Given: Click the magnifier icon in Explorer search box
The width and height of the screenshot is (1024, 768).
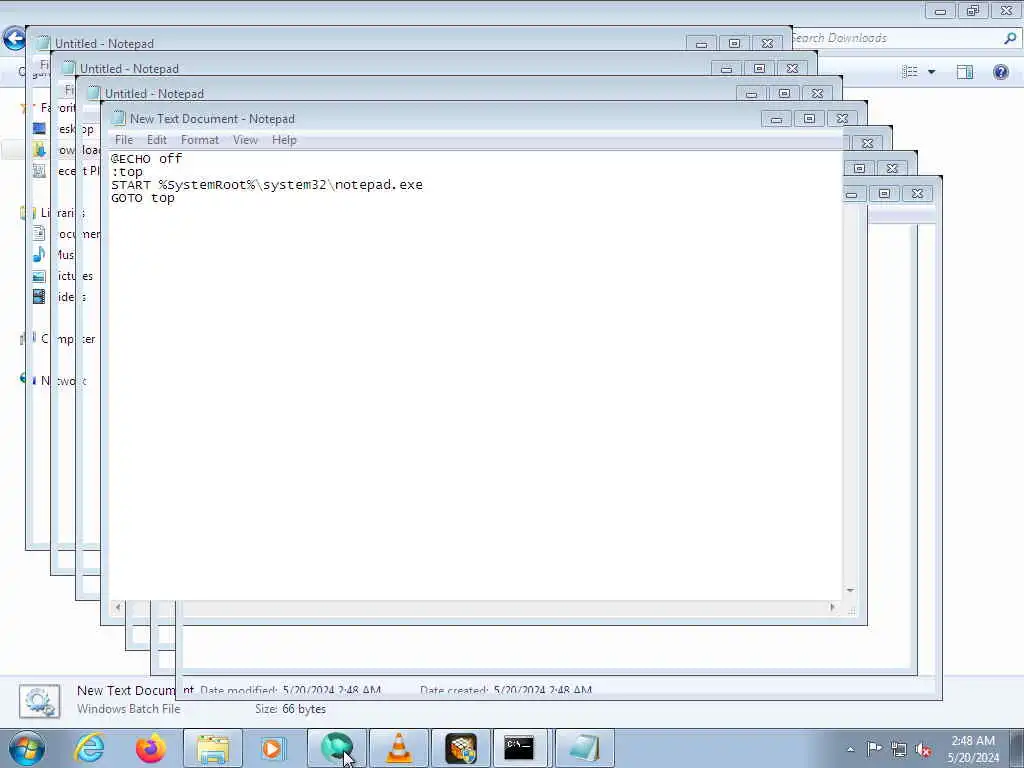Looking at the screenshot, I should click(x=1010, y=39).
